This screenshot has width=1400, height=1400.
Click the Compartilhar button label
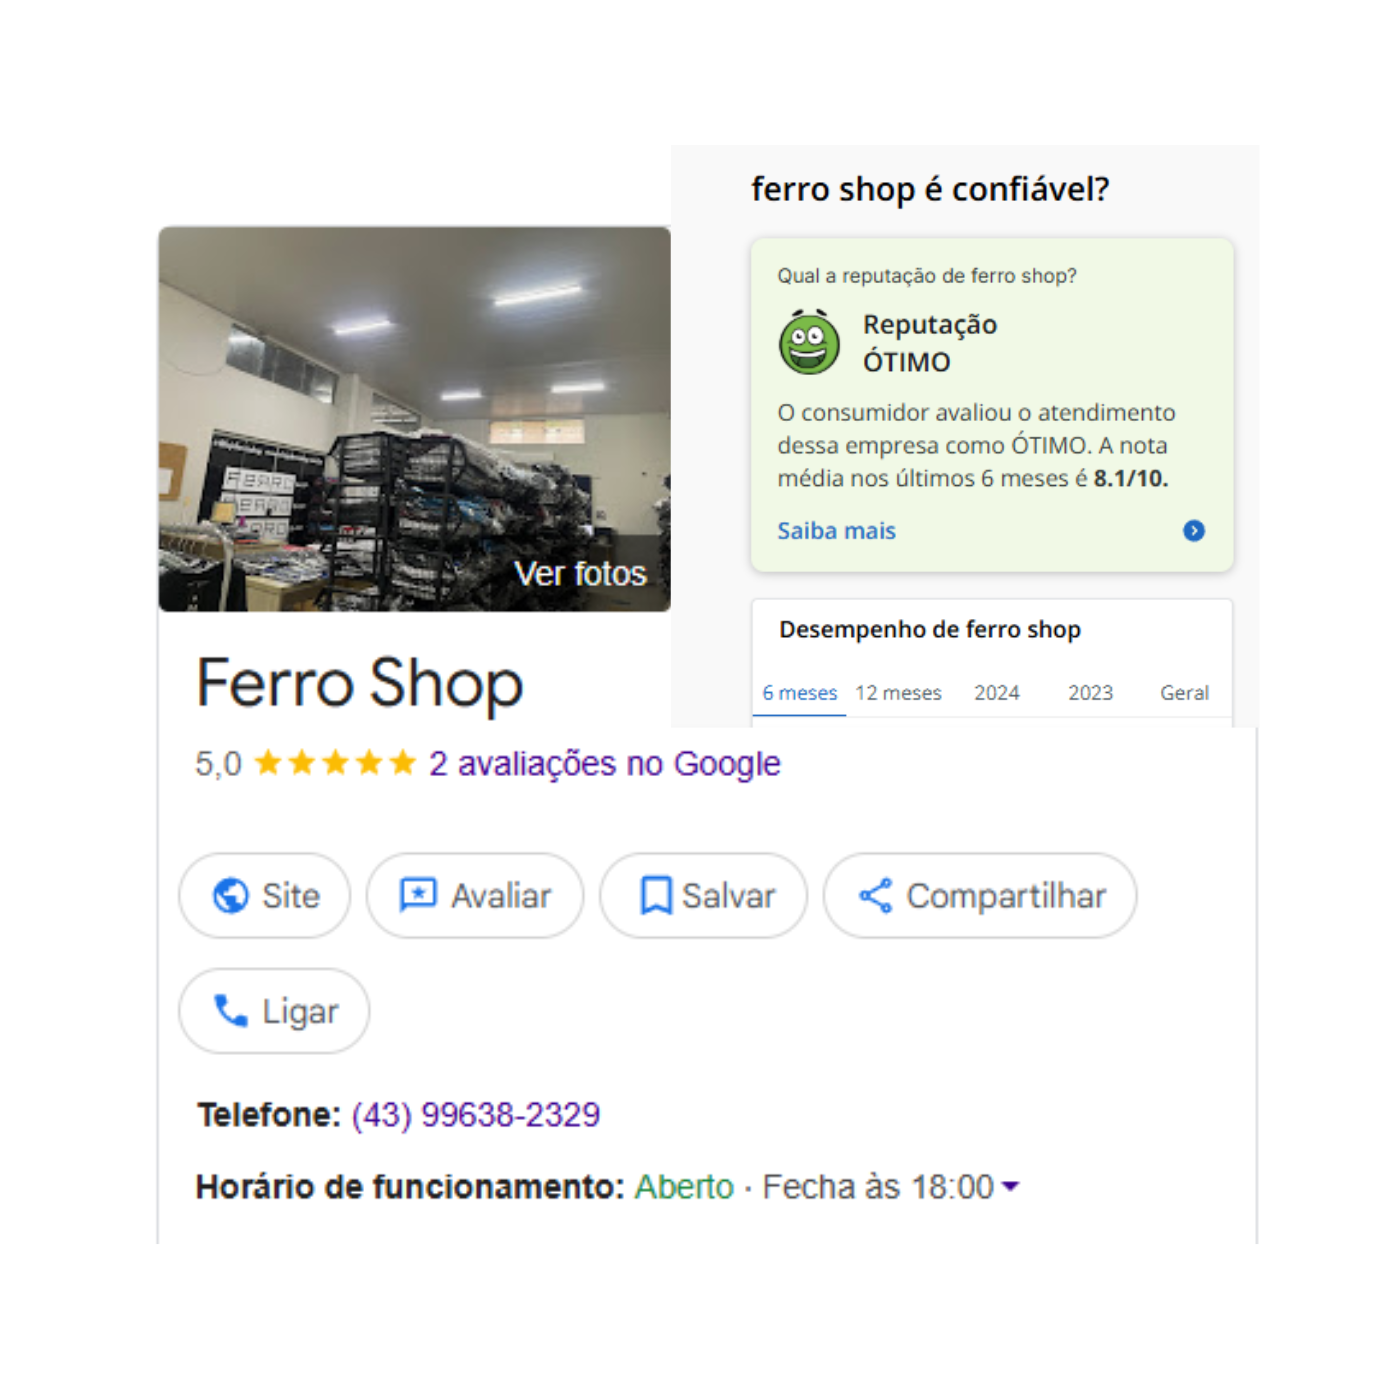coord(1006,896)
